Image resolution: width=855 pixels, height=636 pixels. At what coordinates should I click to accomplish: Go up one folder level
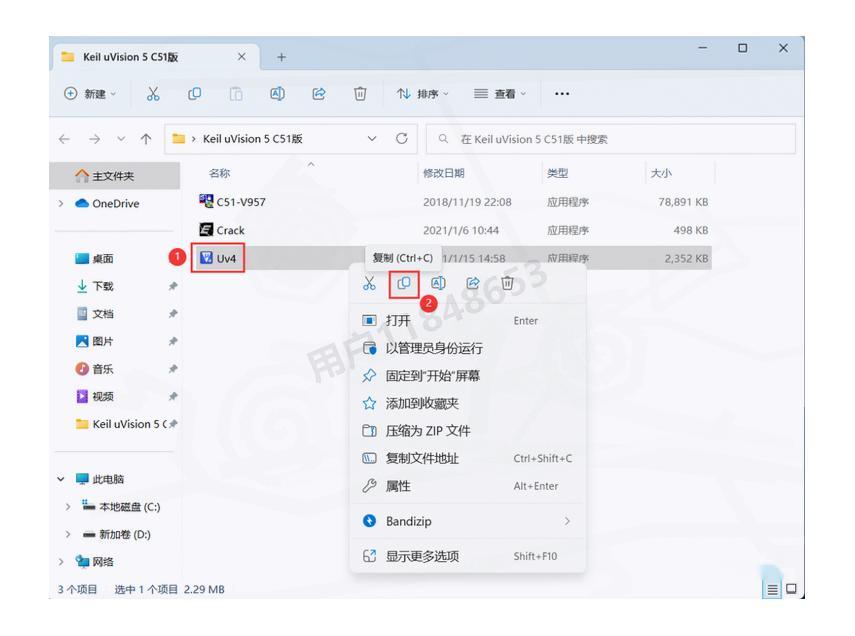(x=146, y=139)
